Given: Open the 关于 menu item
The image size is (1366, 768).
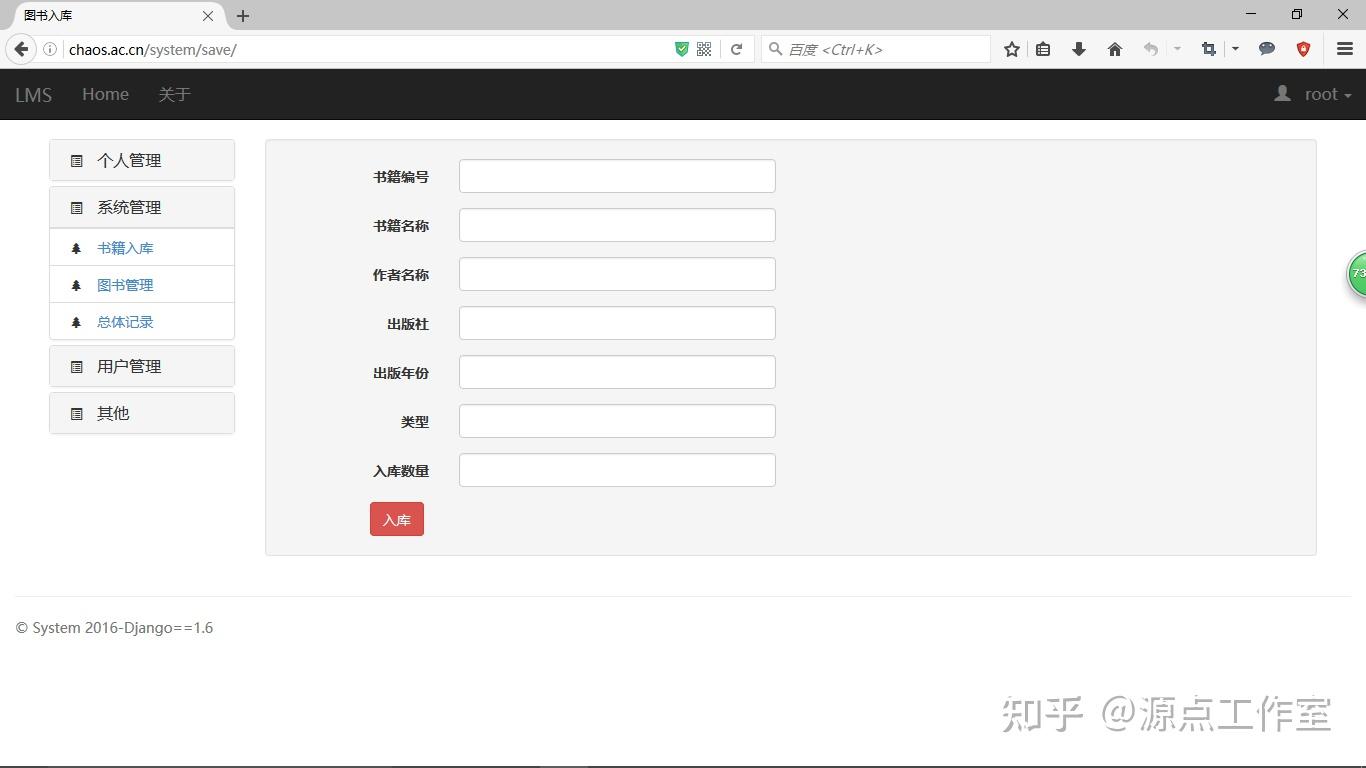Looking at the screenshot, I should tap(175, 94).
